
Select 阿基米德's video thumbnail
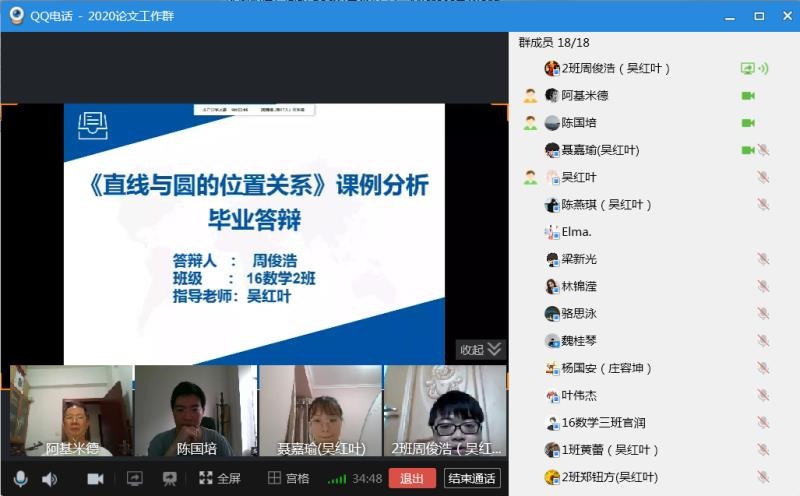[71, 411]
